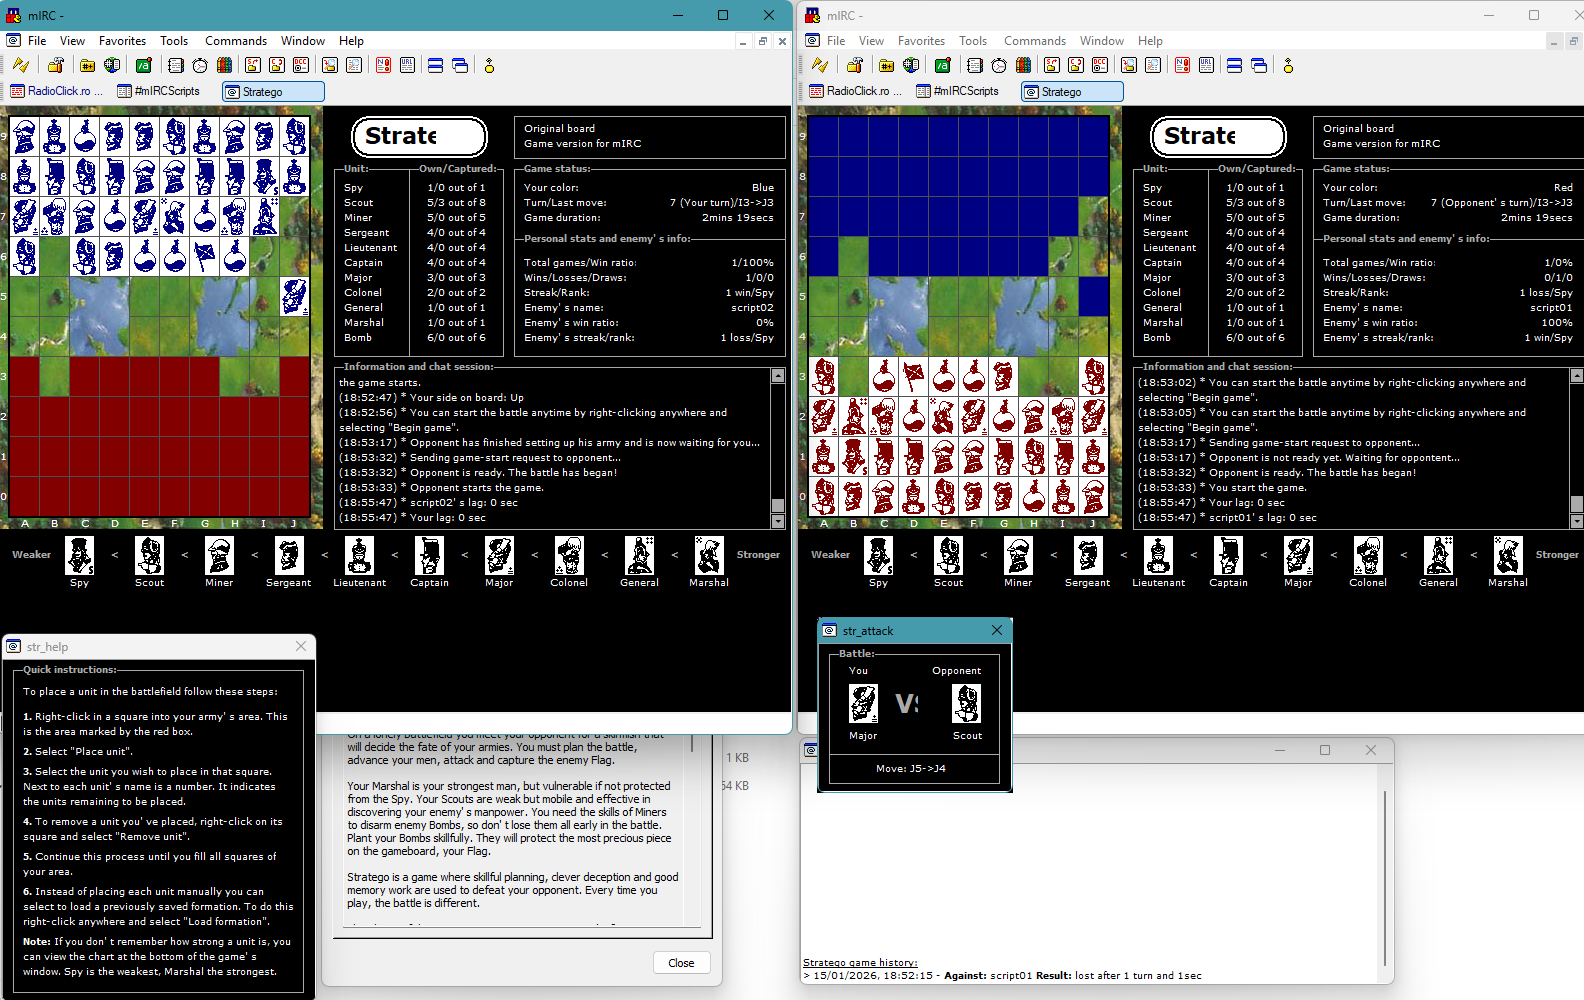Click the Miner rank icon in left window
This screenshot has height=1000, width=1584.
(x=219, y=555)
